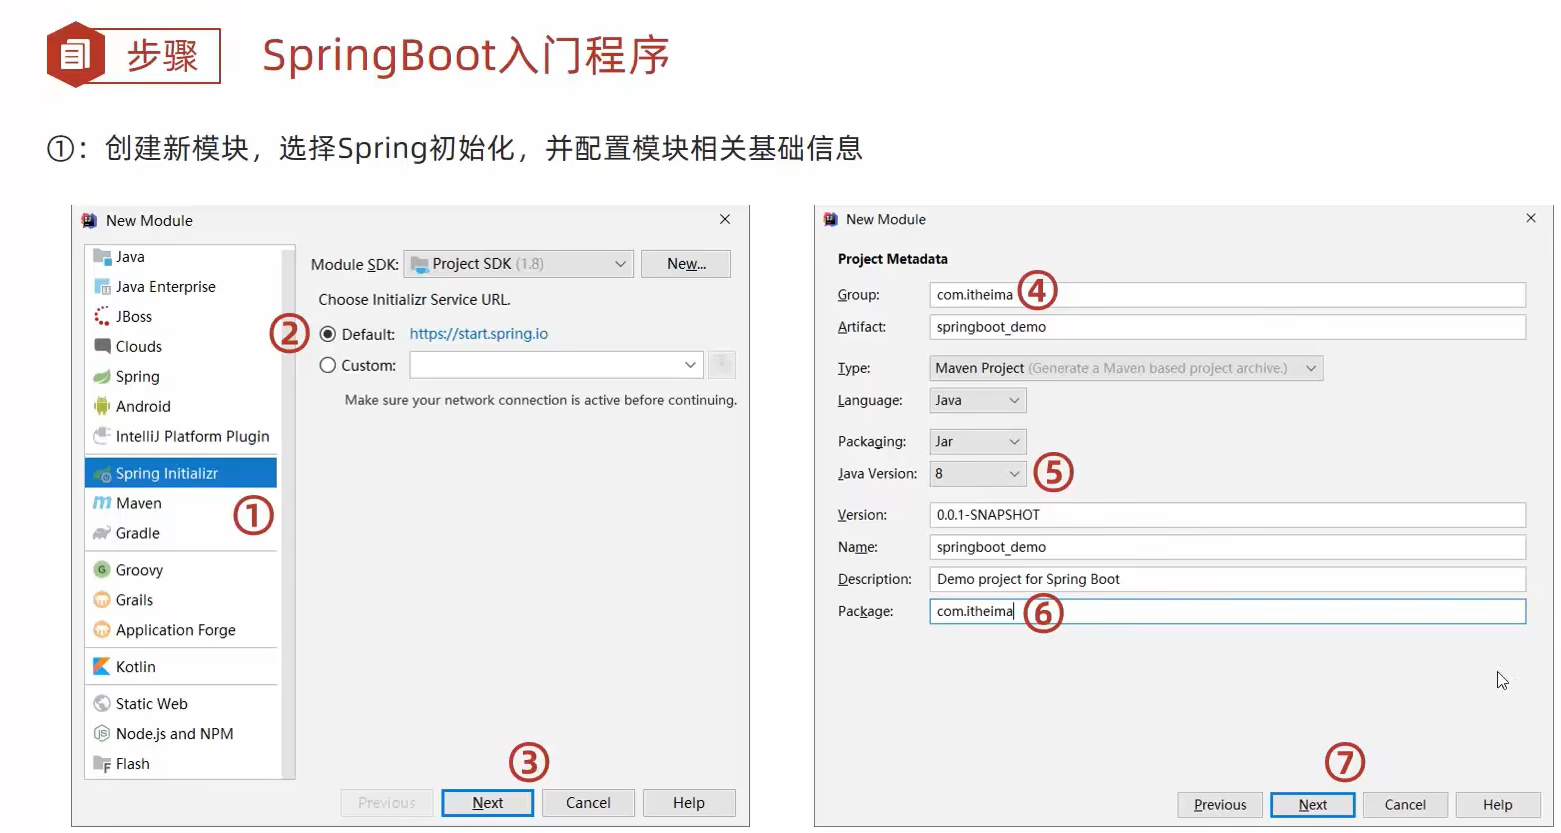Click the New... SDK button
The image size is (1561, 833).
tap(686, 264)
